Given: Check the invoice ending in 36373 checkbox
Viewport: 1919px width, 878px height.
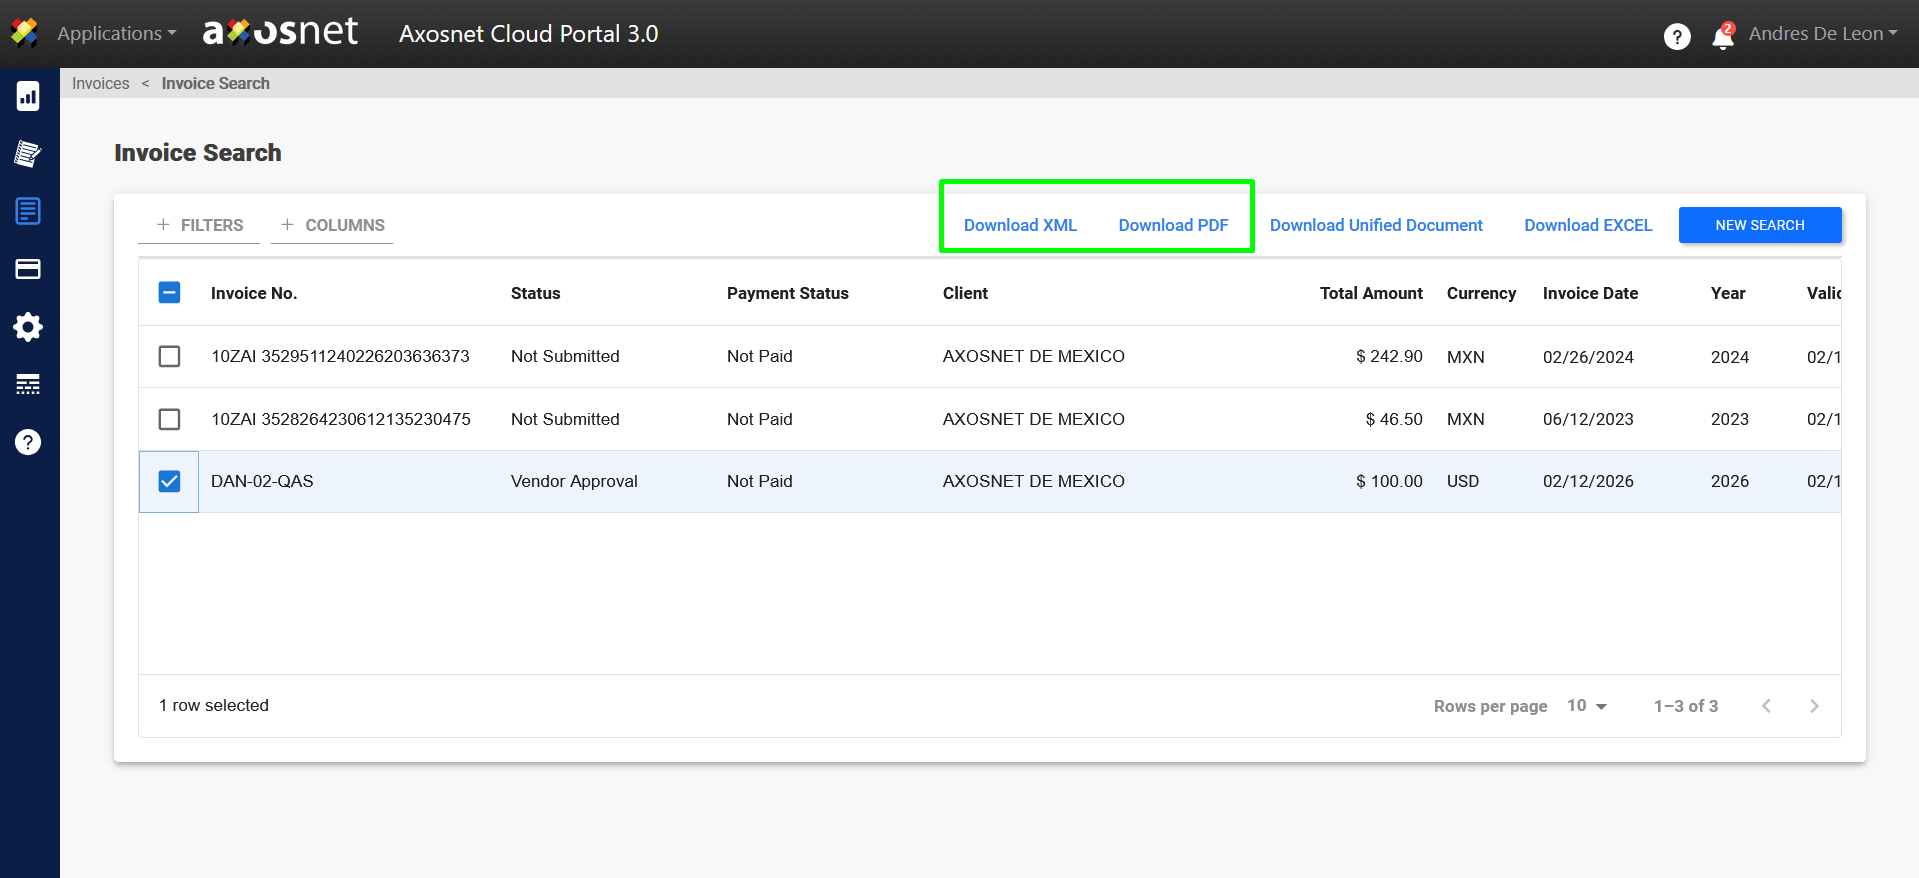Looking at the screenshot, I should pos(170,356).
